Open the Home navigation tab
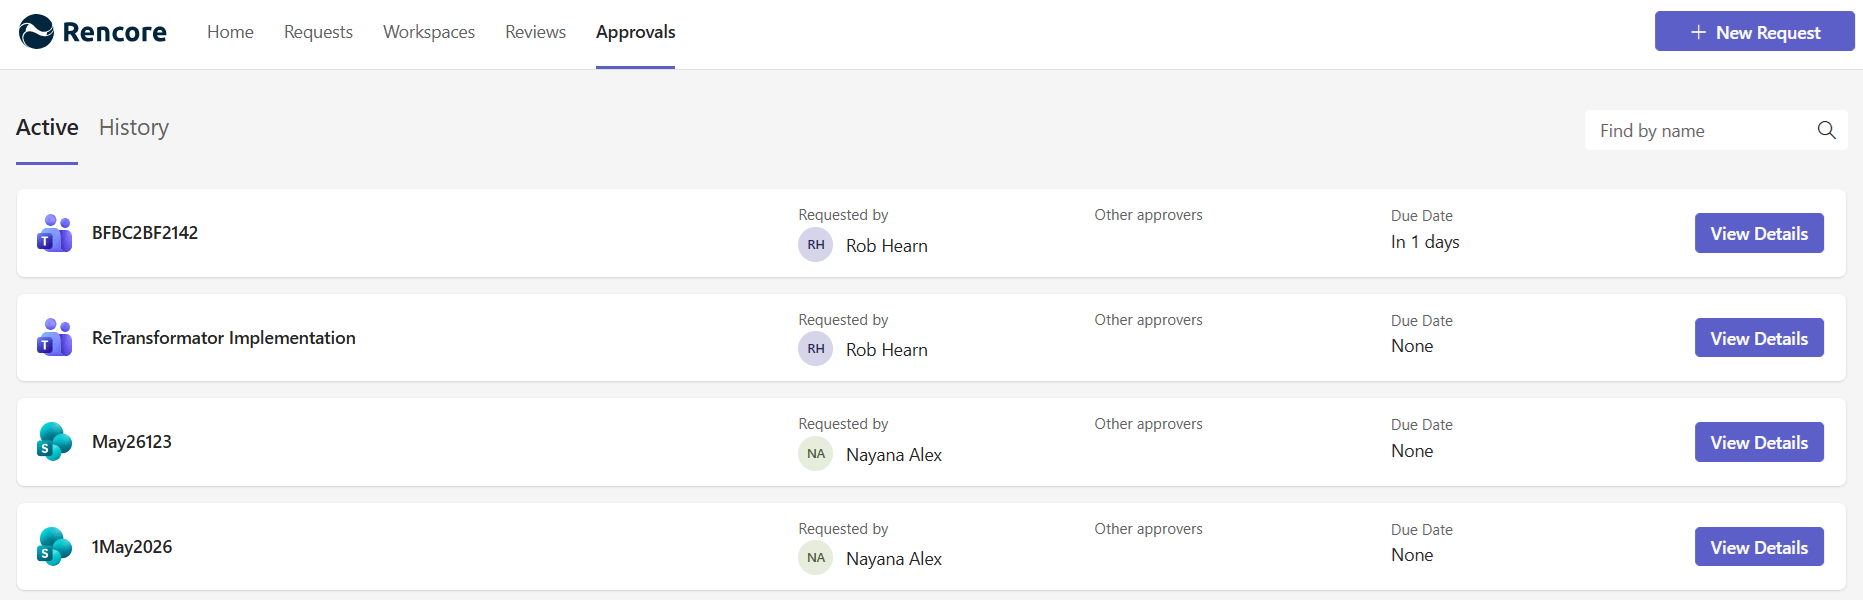The height and width of the screenshot is (600, 1863). pos(230,32)
